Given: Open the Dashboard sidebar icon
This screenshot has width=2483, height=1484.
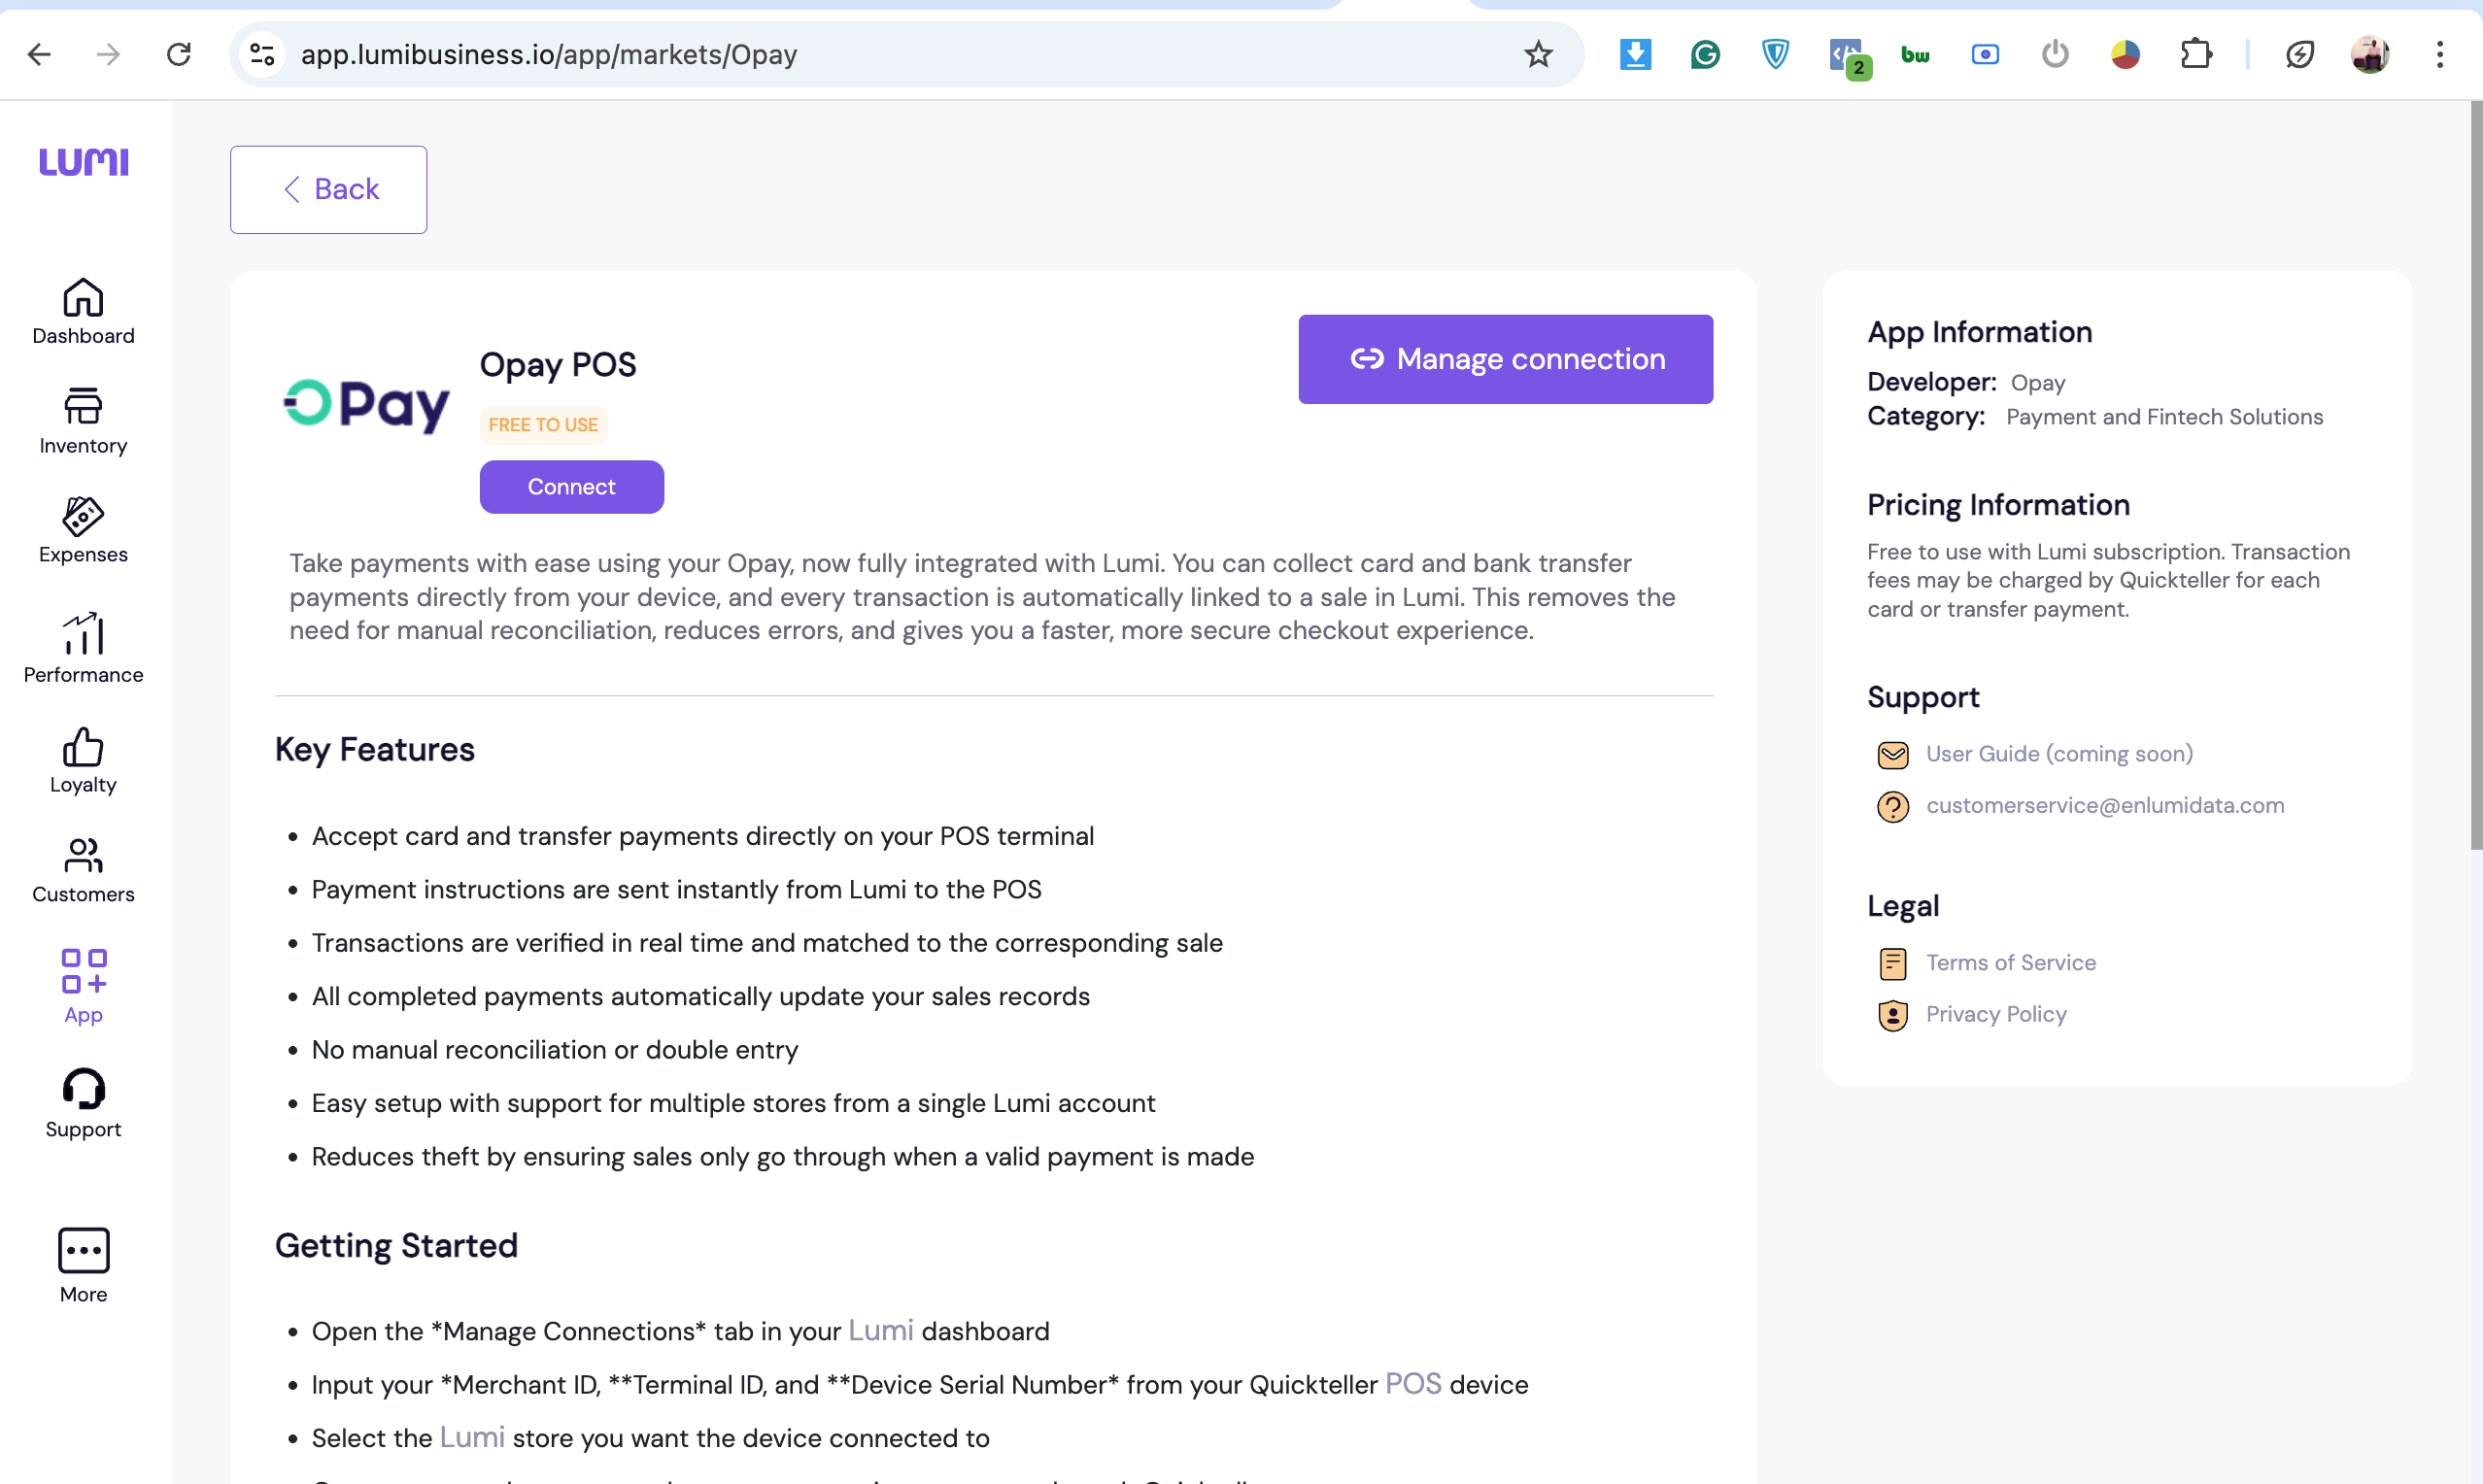Looking at the screenshot, I should 83,298.
